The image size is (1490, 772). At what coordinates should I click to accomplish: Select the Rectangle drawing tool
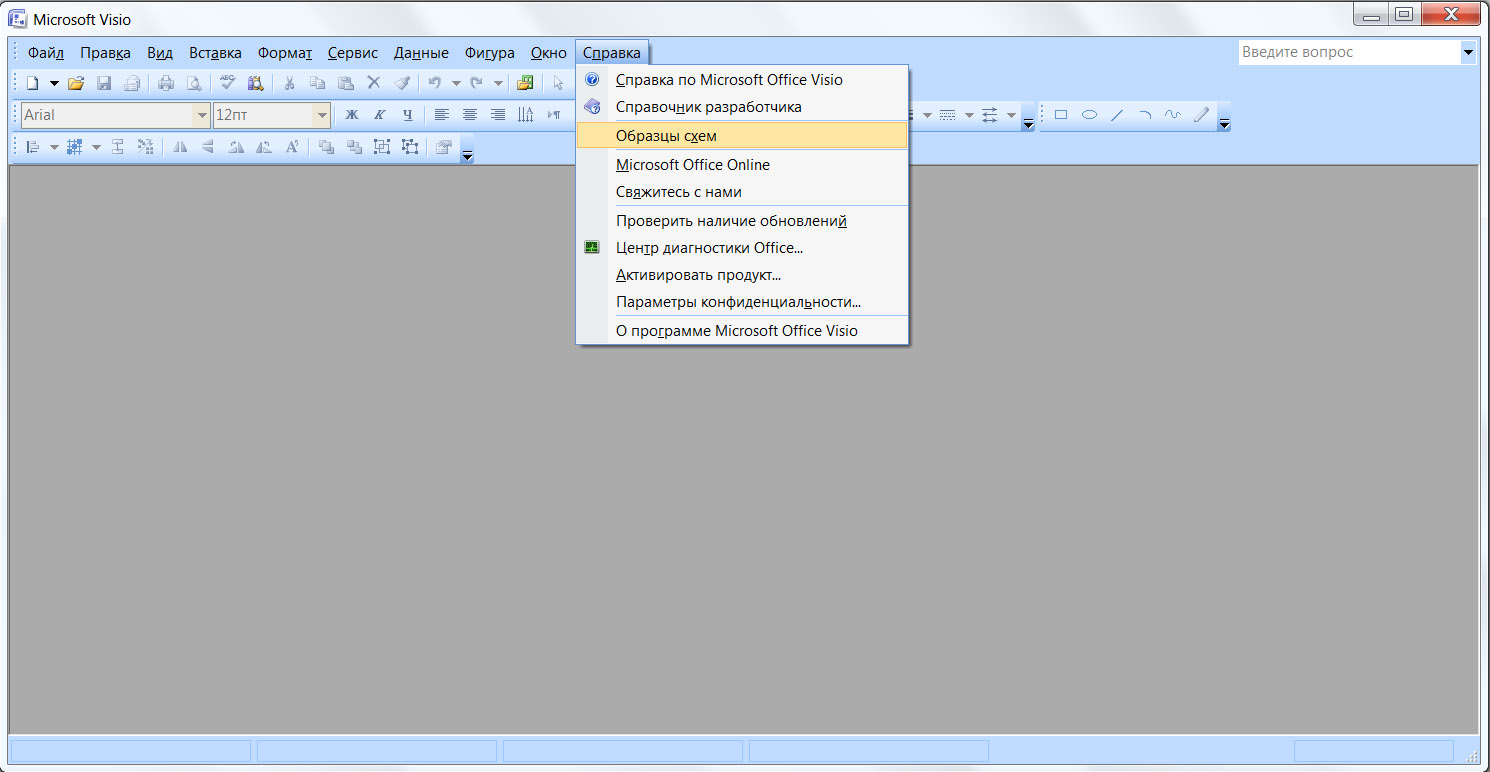pos(1061,115)
